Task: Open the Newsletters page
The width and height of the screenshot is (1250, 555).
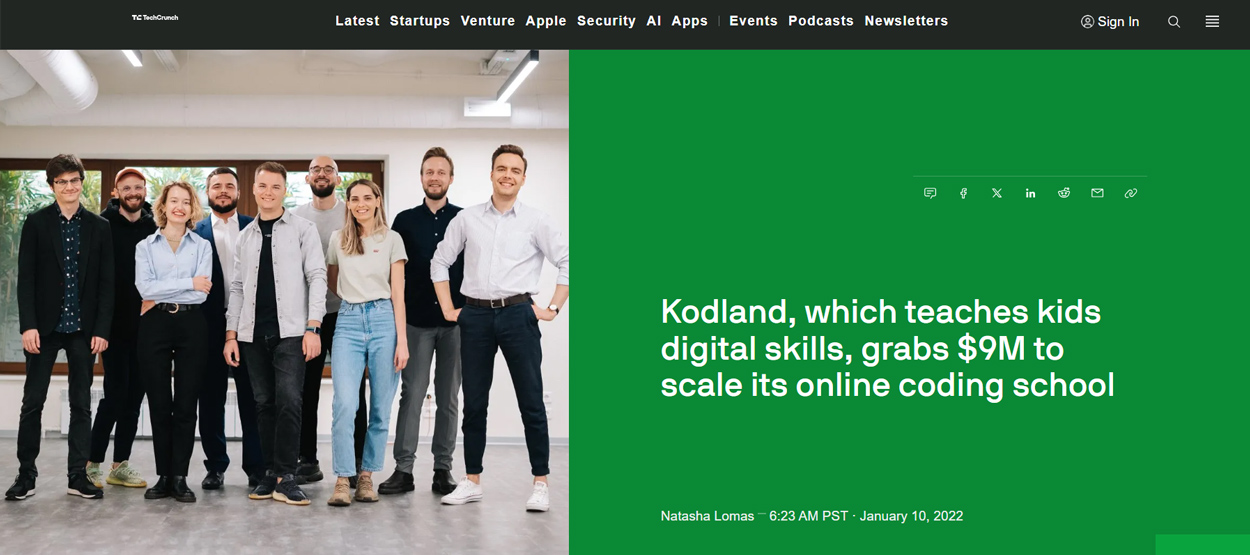Action: (906, 21)
